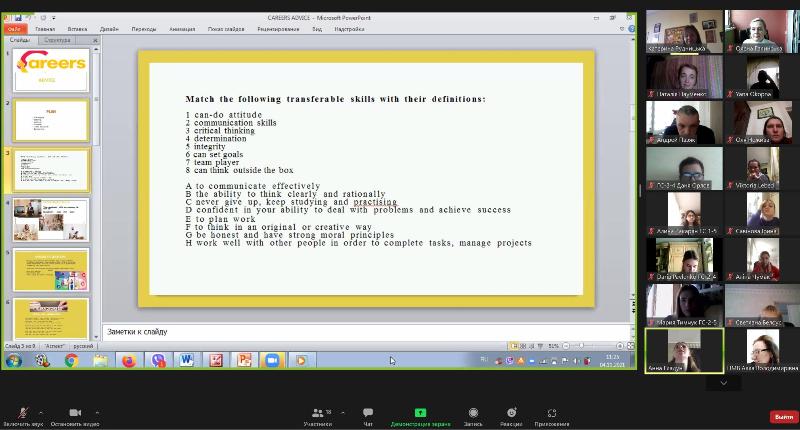
Task: Select slide 4 thumbnail with photos
Action: click(x=51, y=220)
